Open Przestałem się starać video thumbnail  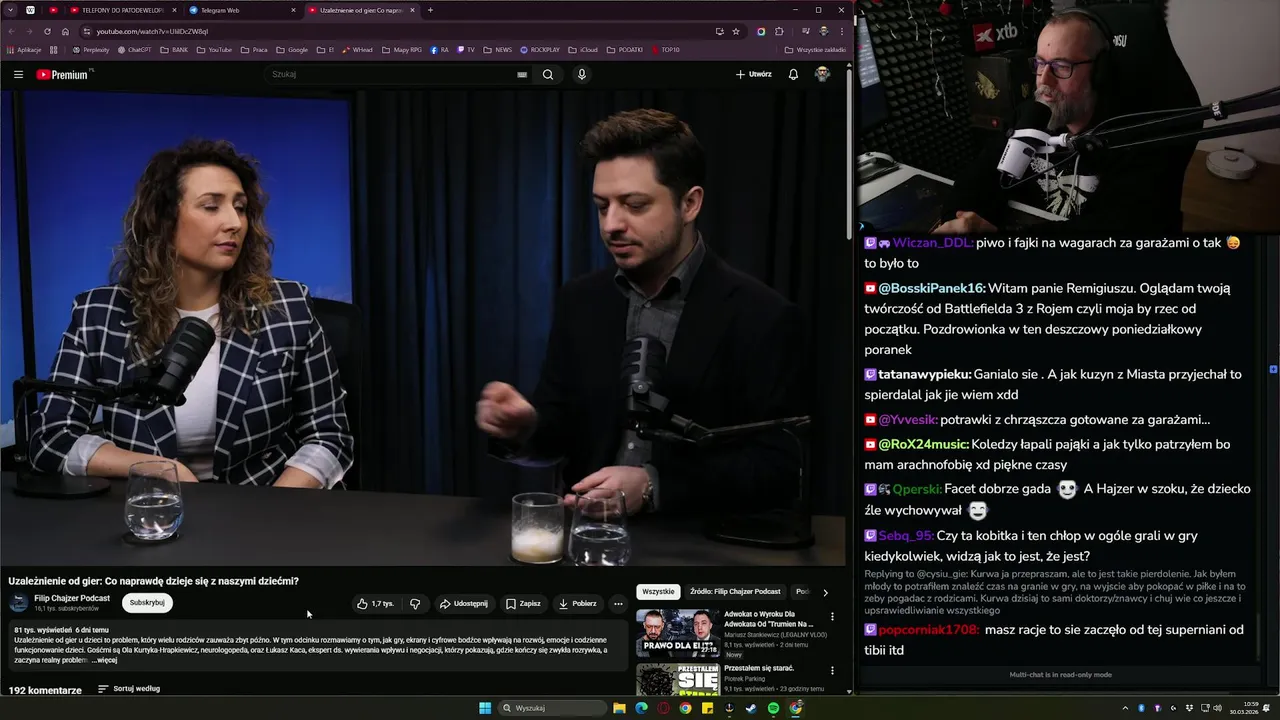[678, 679]
